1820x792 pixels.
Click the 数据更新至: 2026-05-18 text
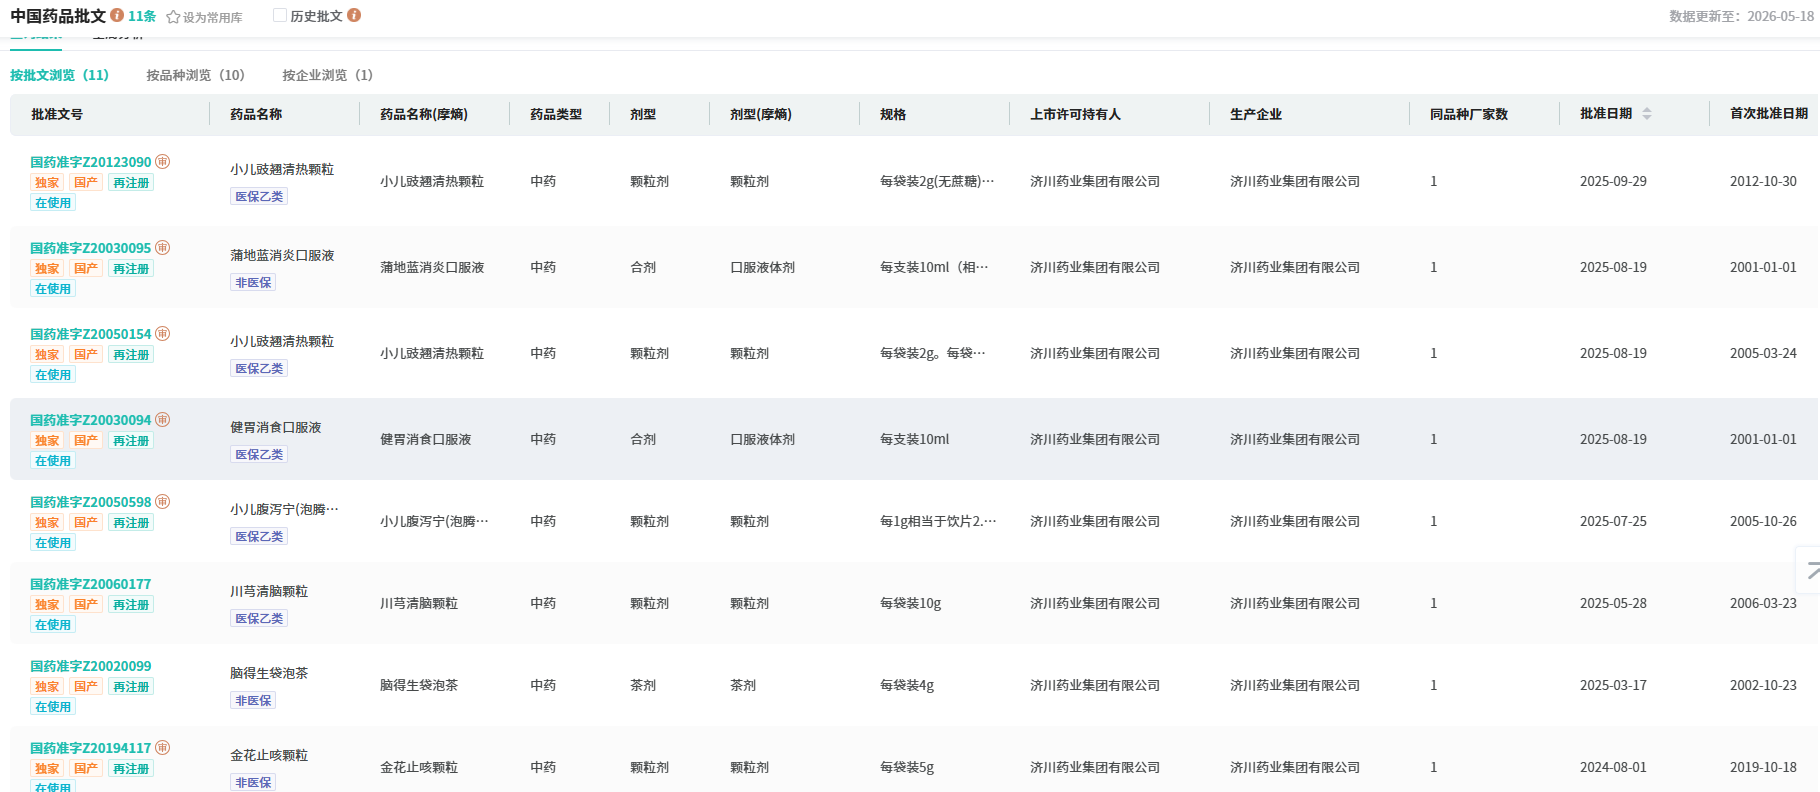(x=1741, y=16)
